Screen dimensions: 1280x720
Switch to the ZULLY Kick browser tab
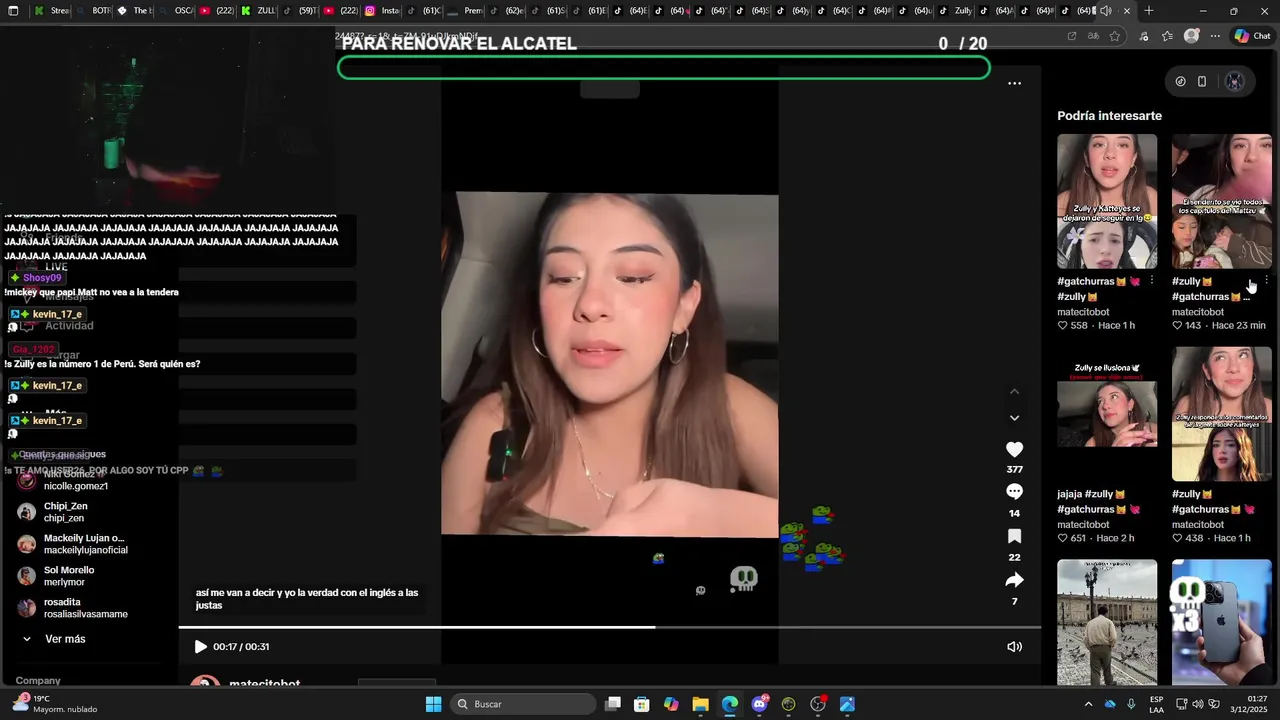258,11
